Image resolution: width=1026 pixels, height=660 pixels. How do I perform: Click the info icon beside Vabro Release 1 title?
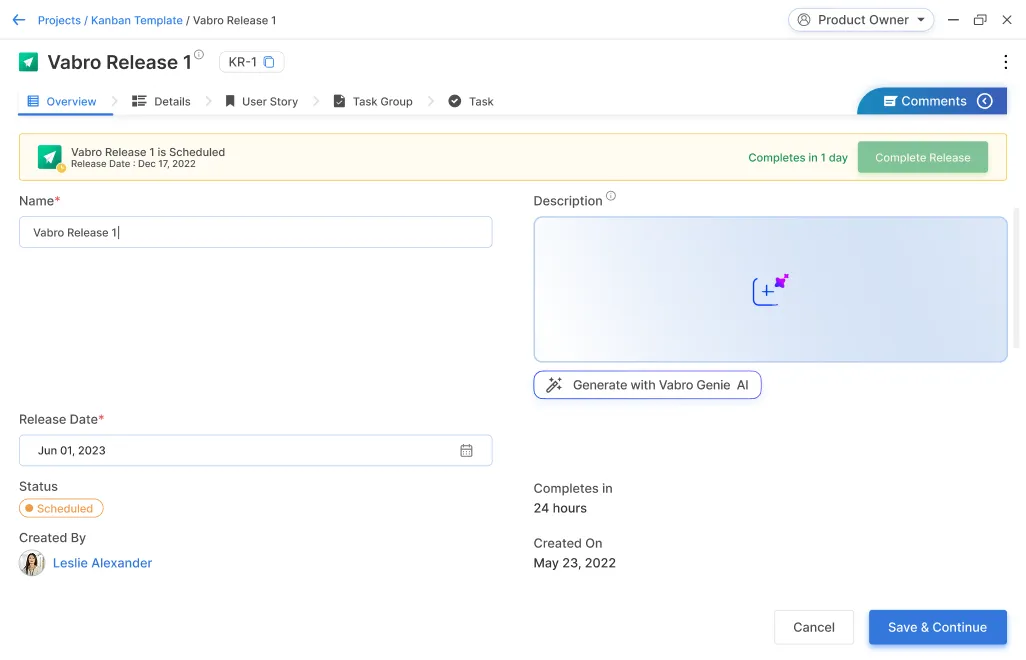coord(199,55)
